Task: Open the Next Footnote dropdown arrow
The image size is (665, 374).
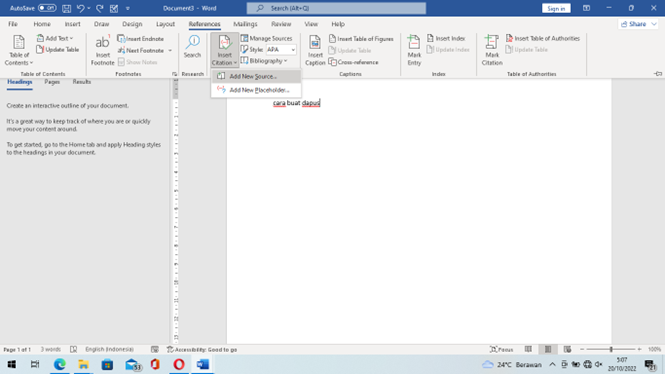Action: pyautogui.click(x=170, y=50)
